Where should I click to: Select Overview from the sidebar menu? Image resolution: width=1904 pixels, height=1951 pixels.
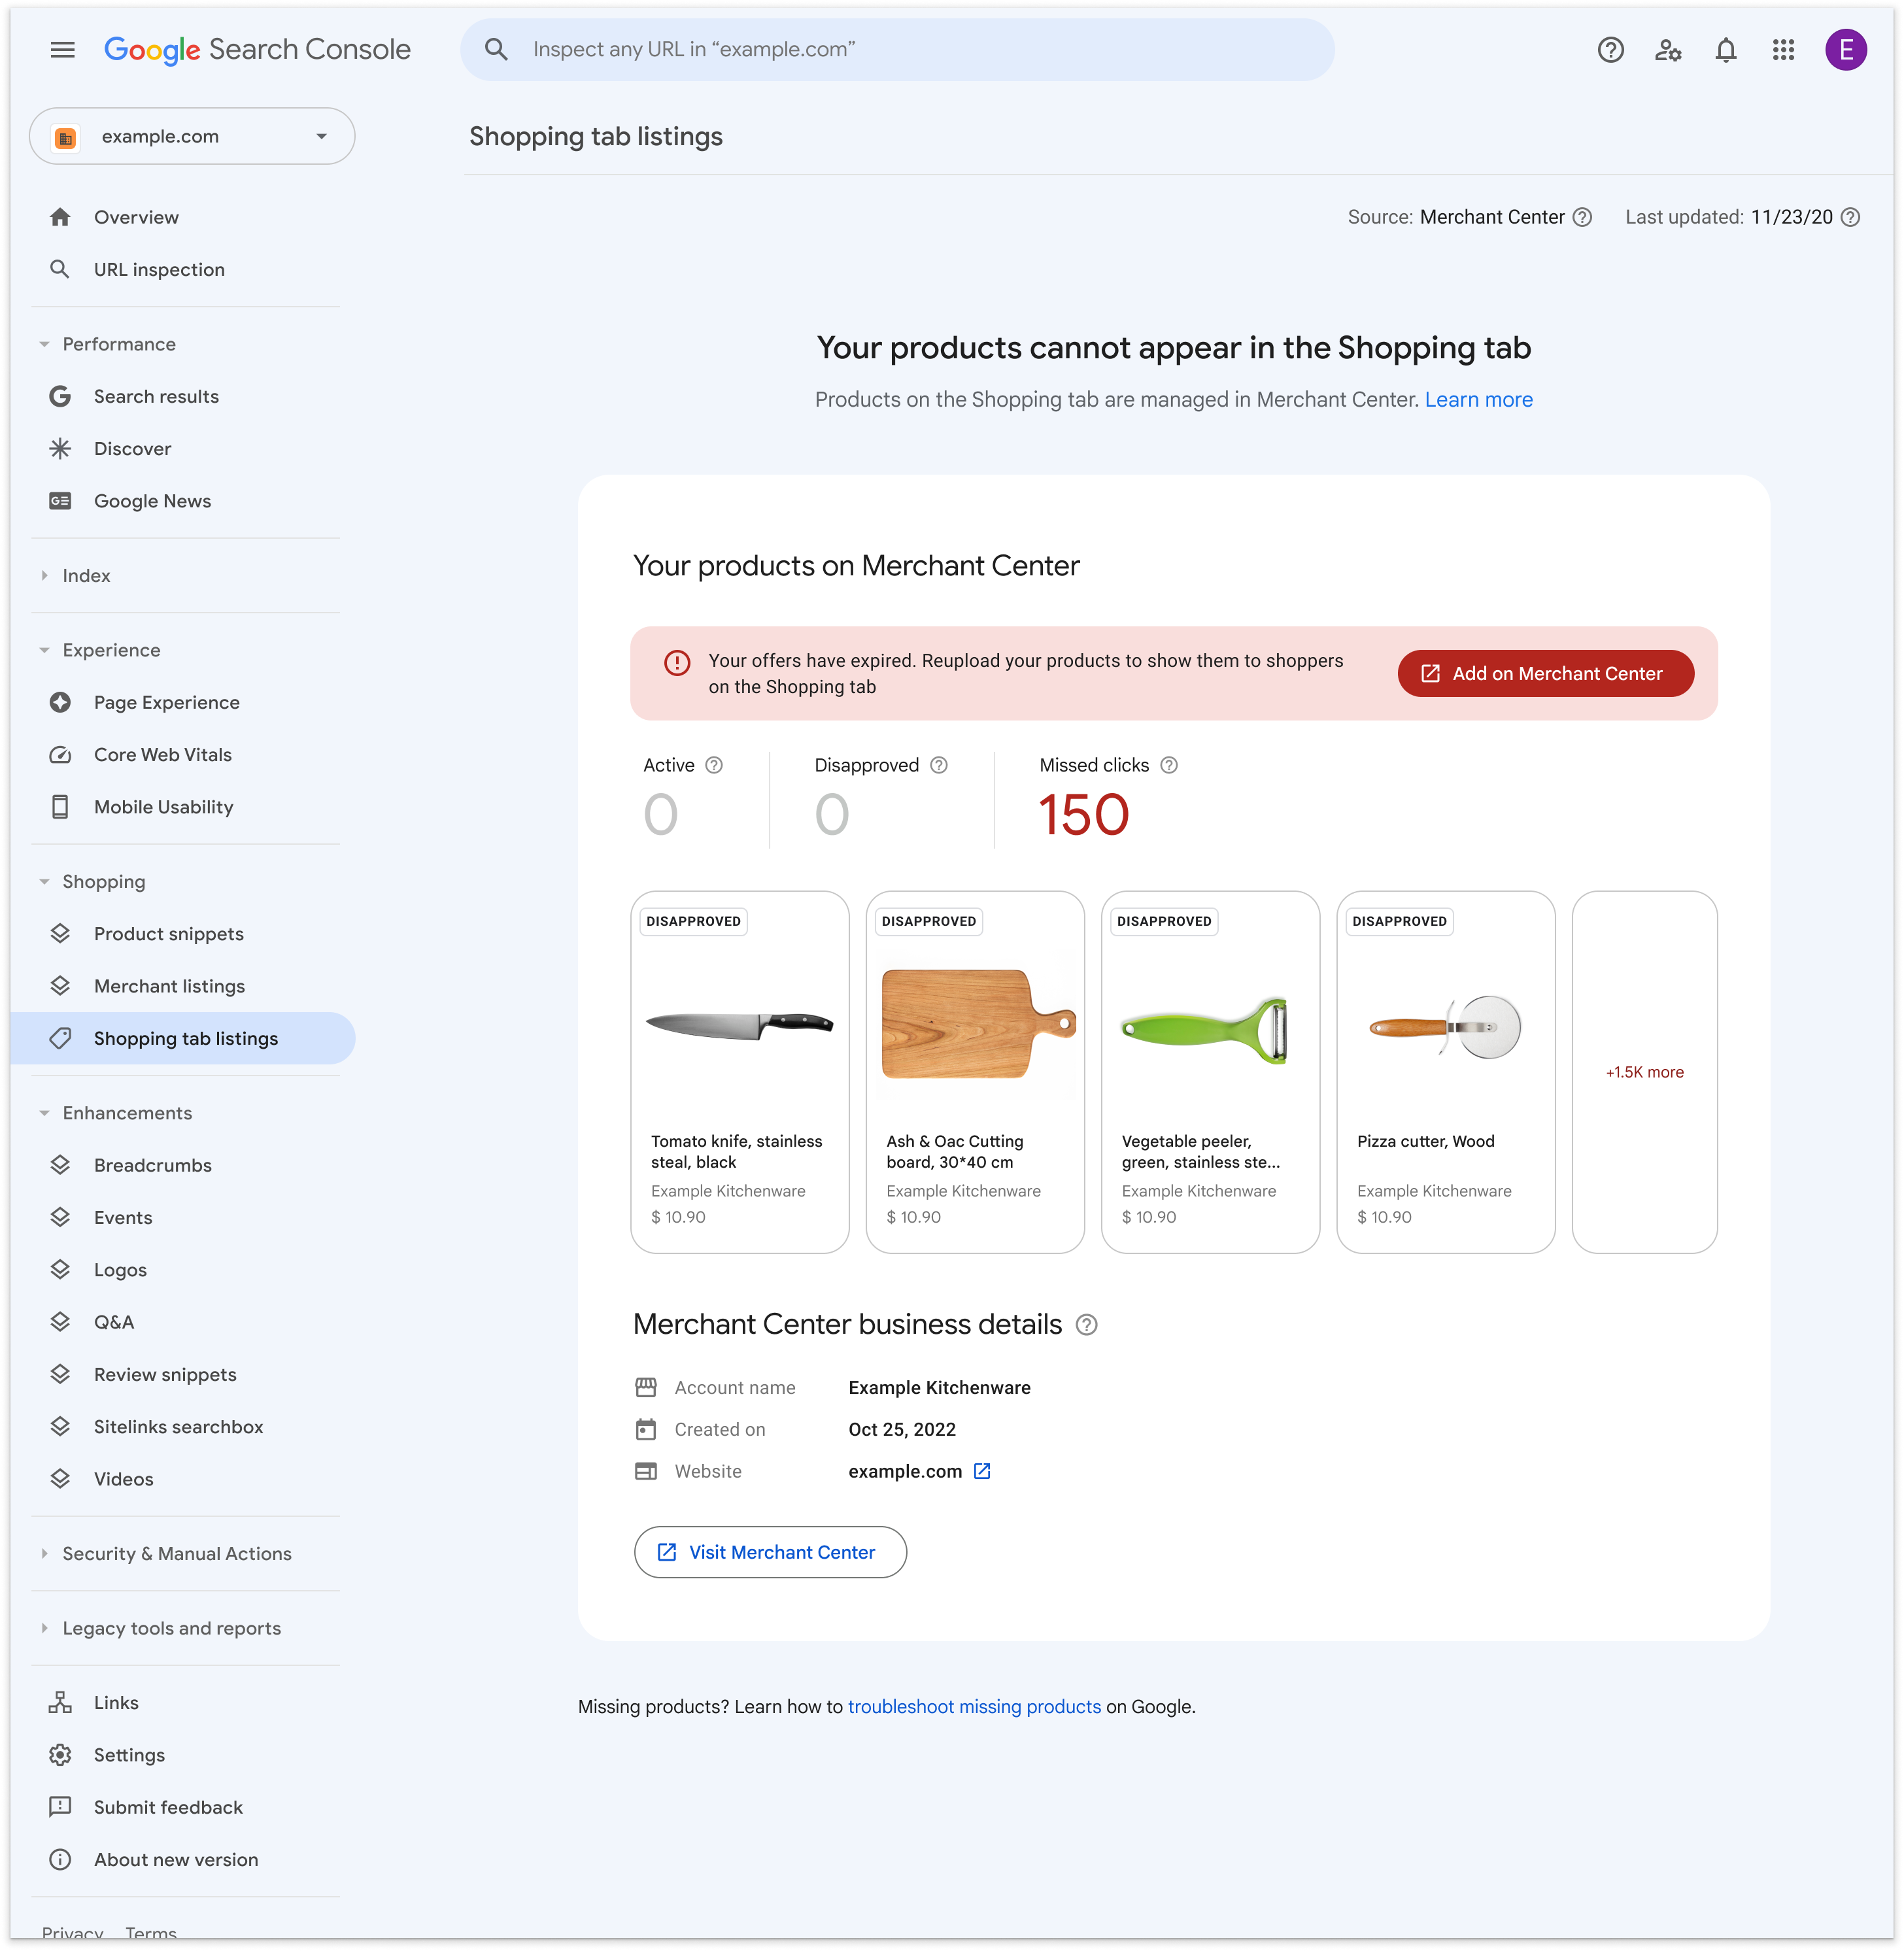(x=136, y=216)
